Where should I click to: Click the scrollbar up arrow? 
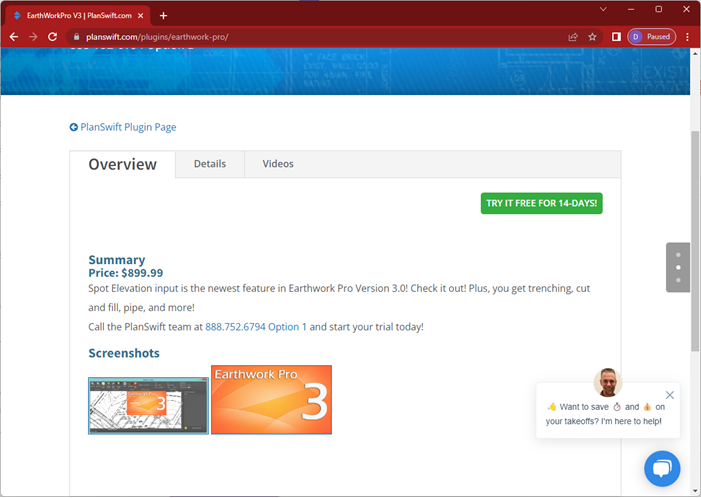tap(695, 54)
